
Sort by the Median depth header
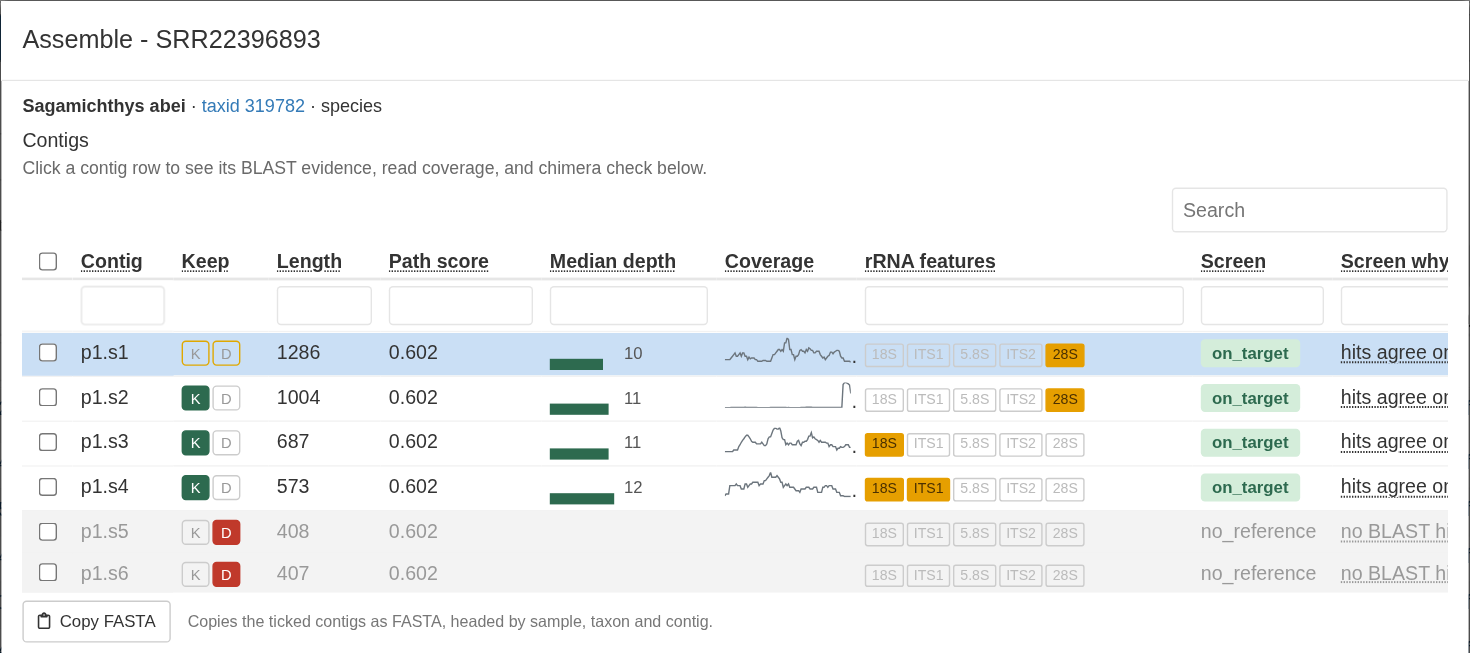(613, 262)
